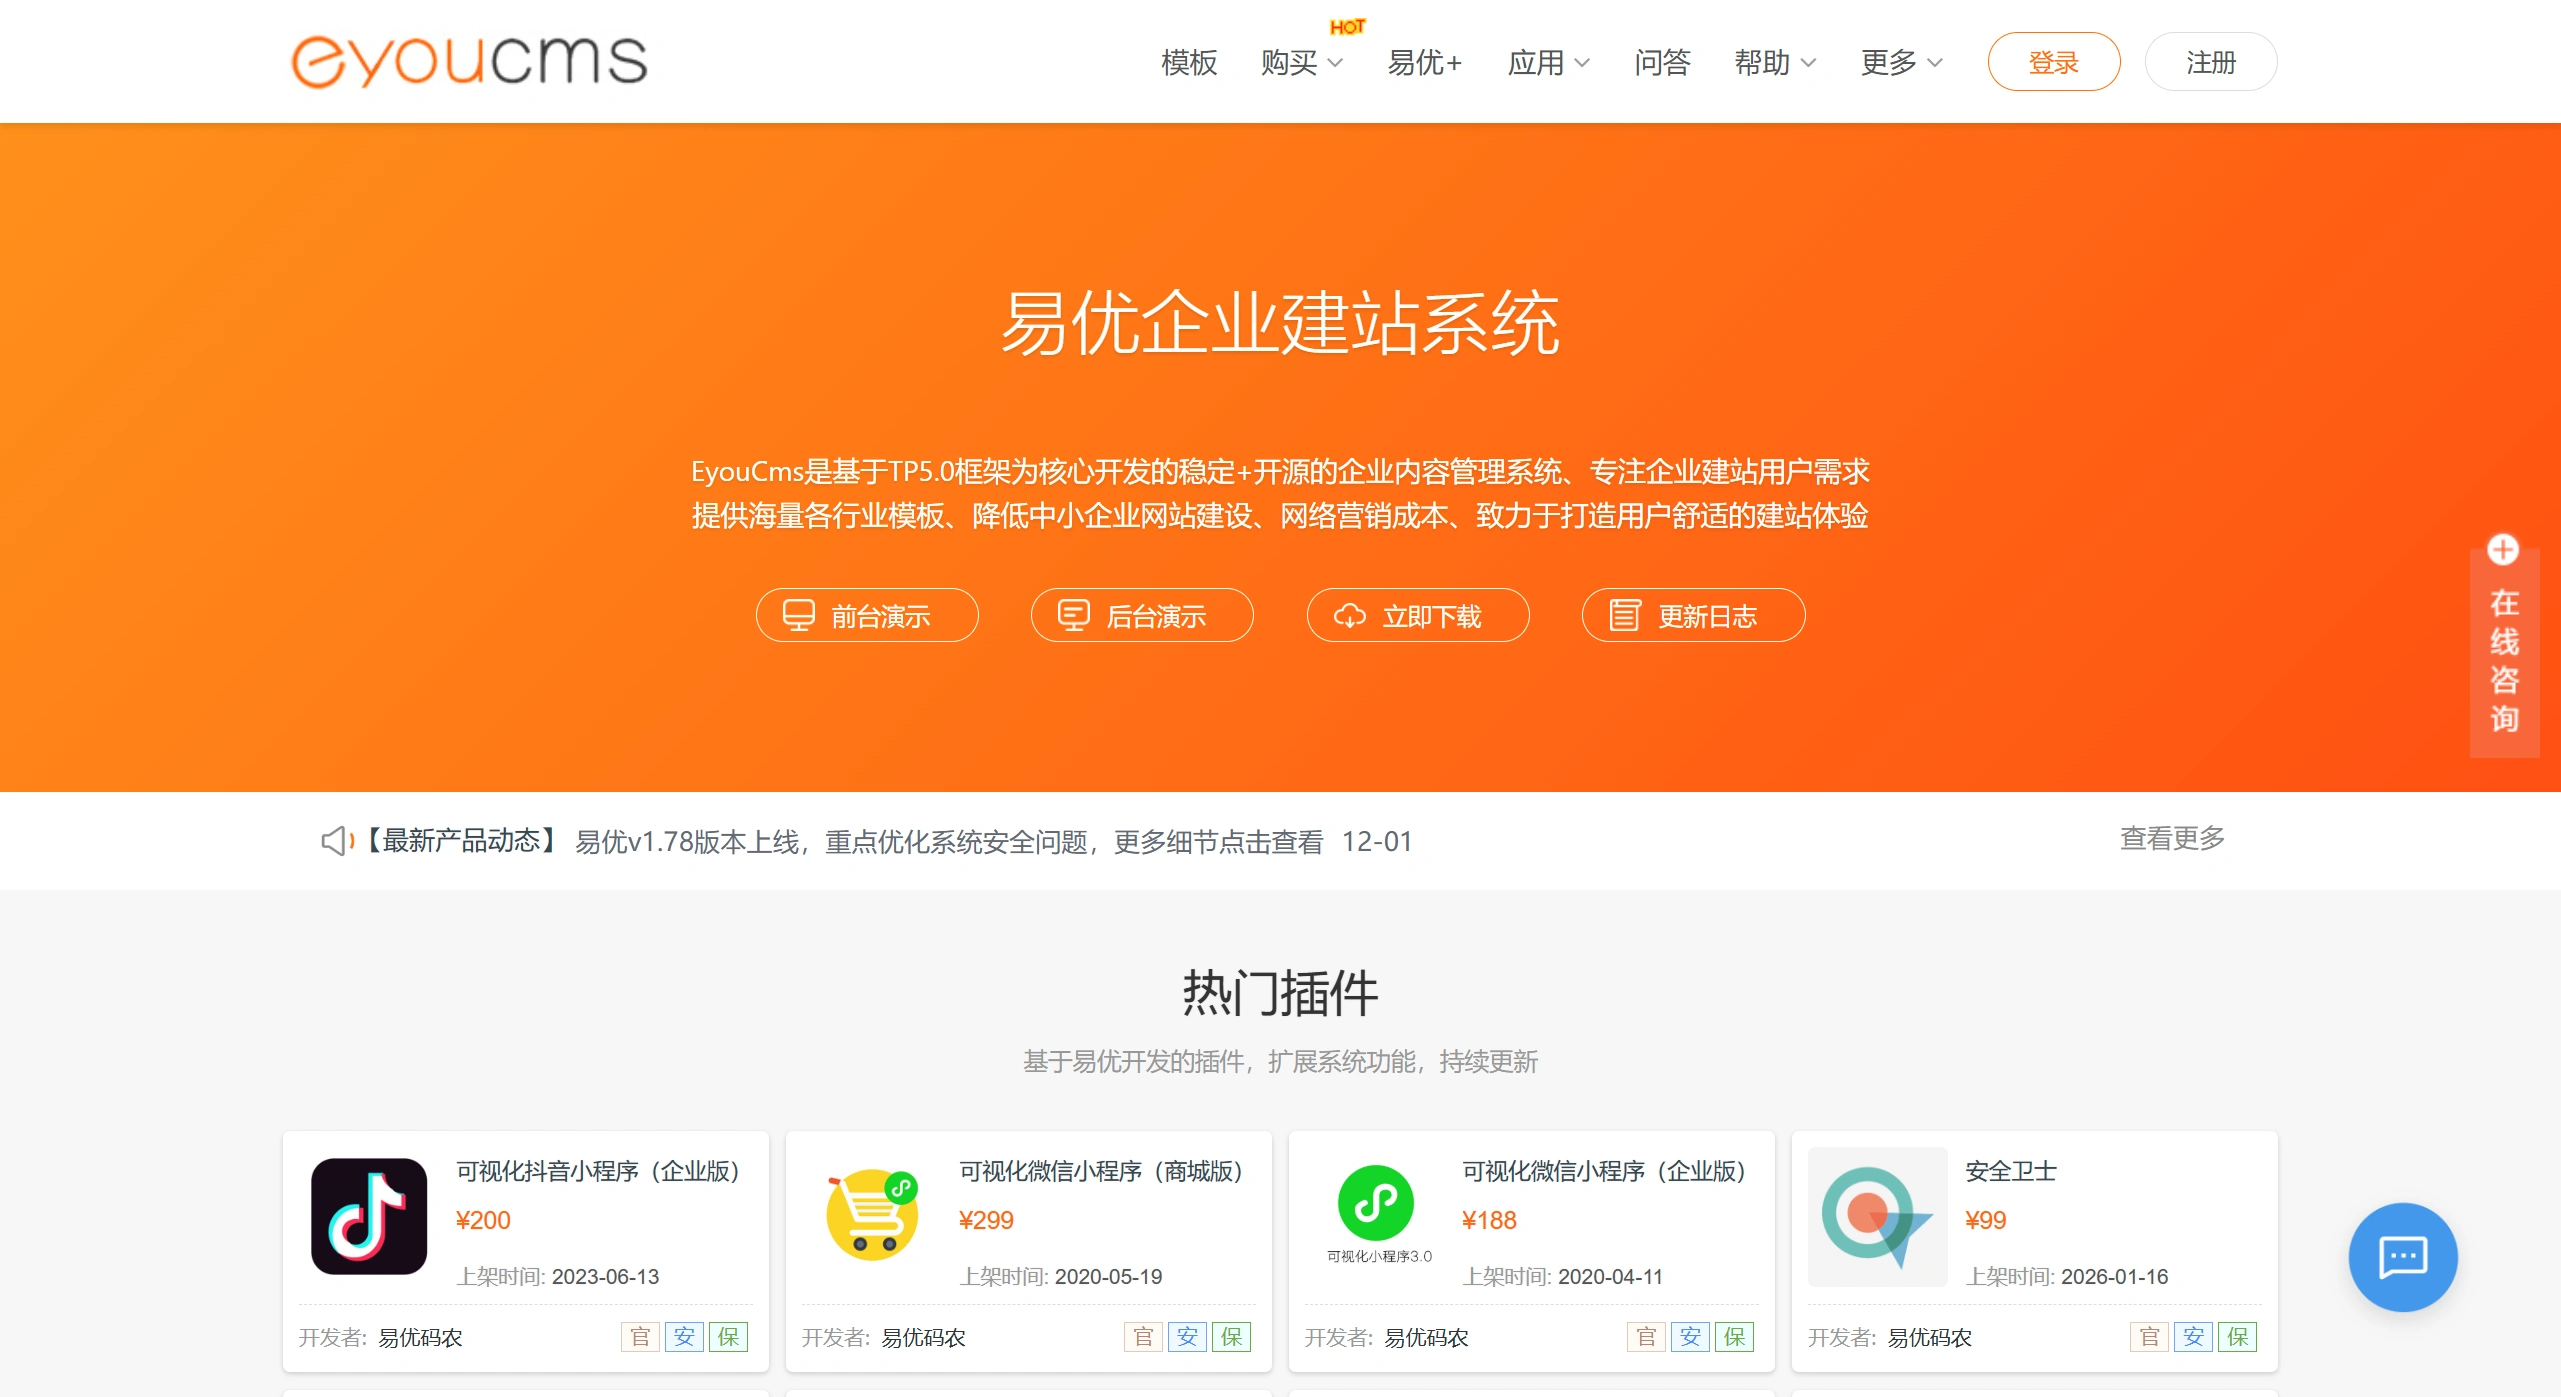The image size is (2561, 1397).
Task: Open the 模板 nav menu item
Action: (1188, 62)
